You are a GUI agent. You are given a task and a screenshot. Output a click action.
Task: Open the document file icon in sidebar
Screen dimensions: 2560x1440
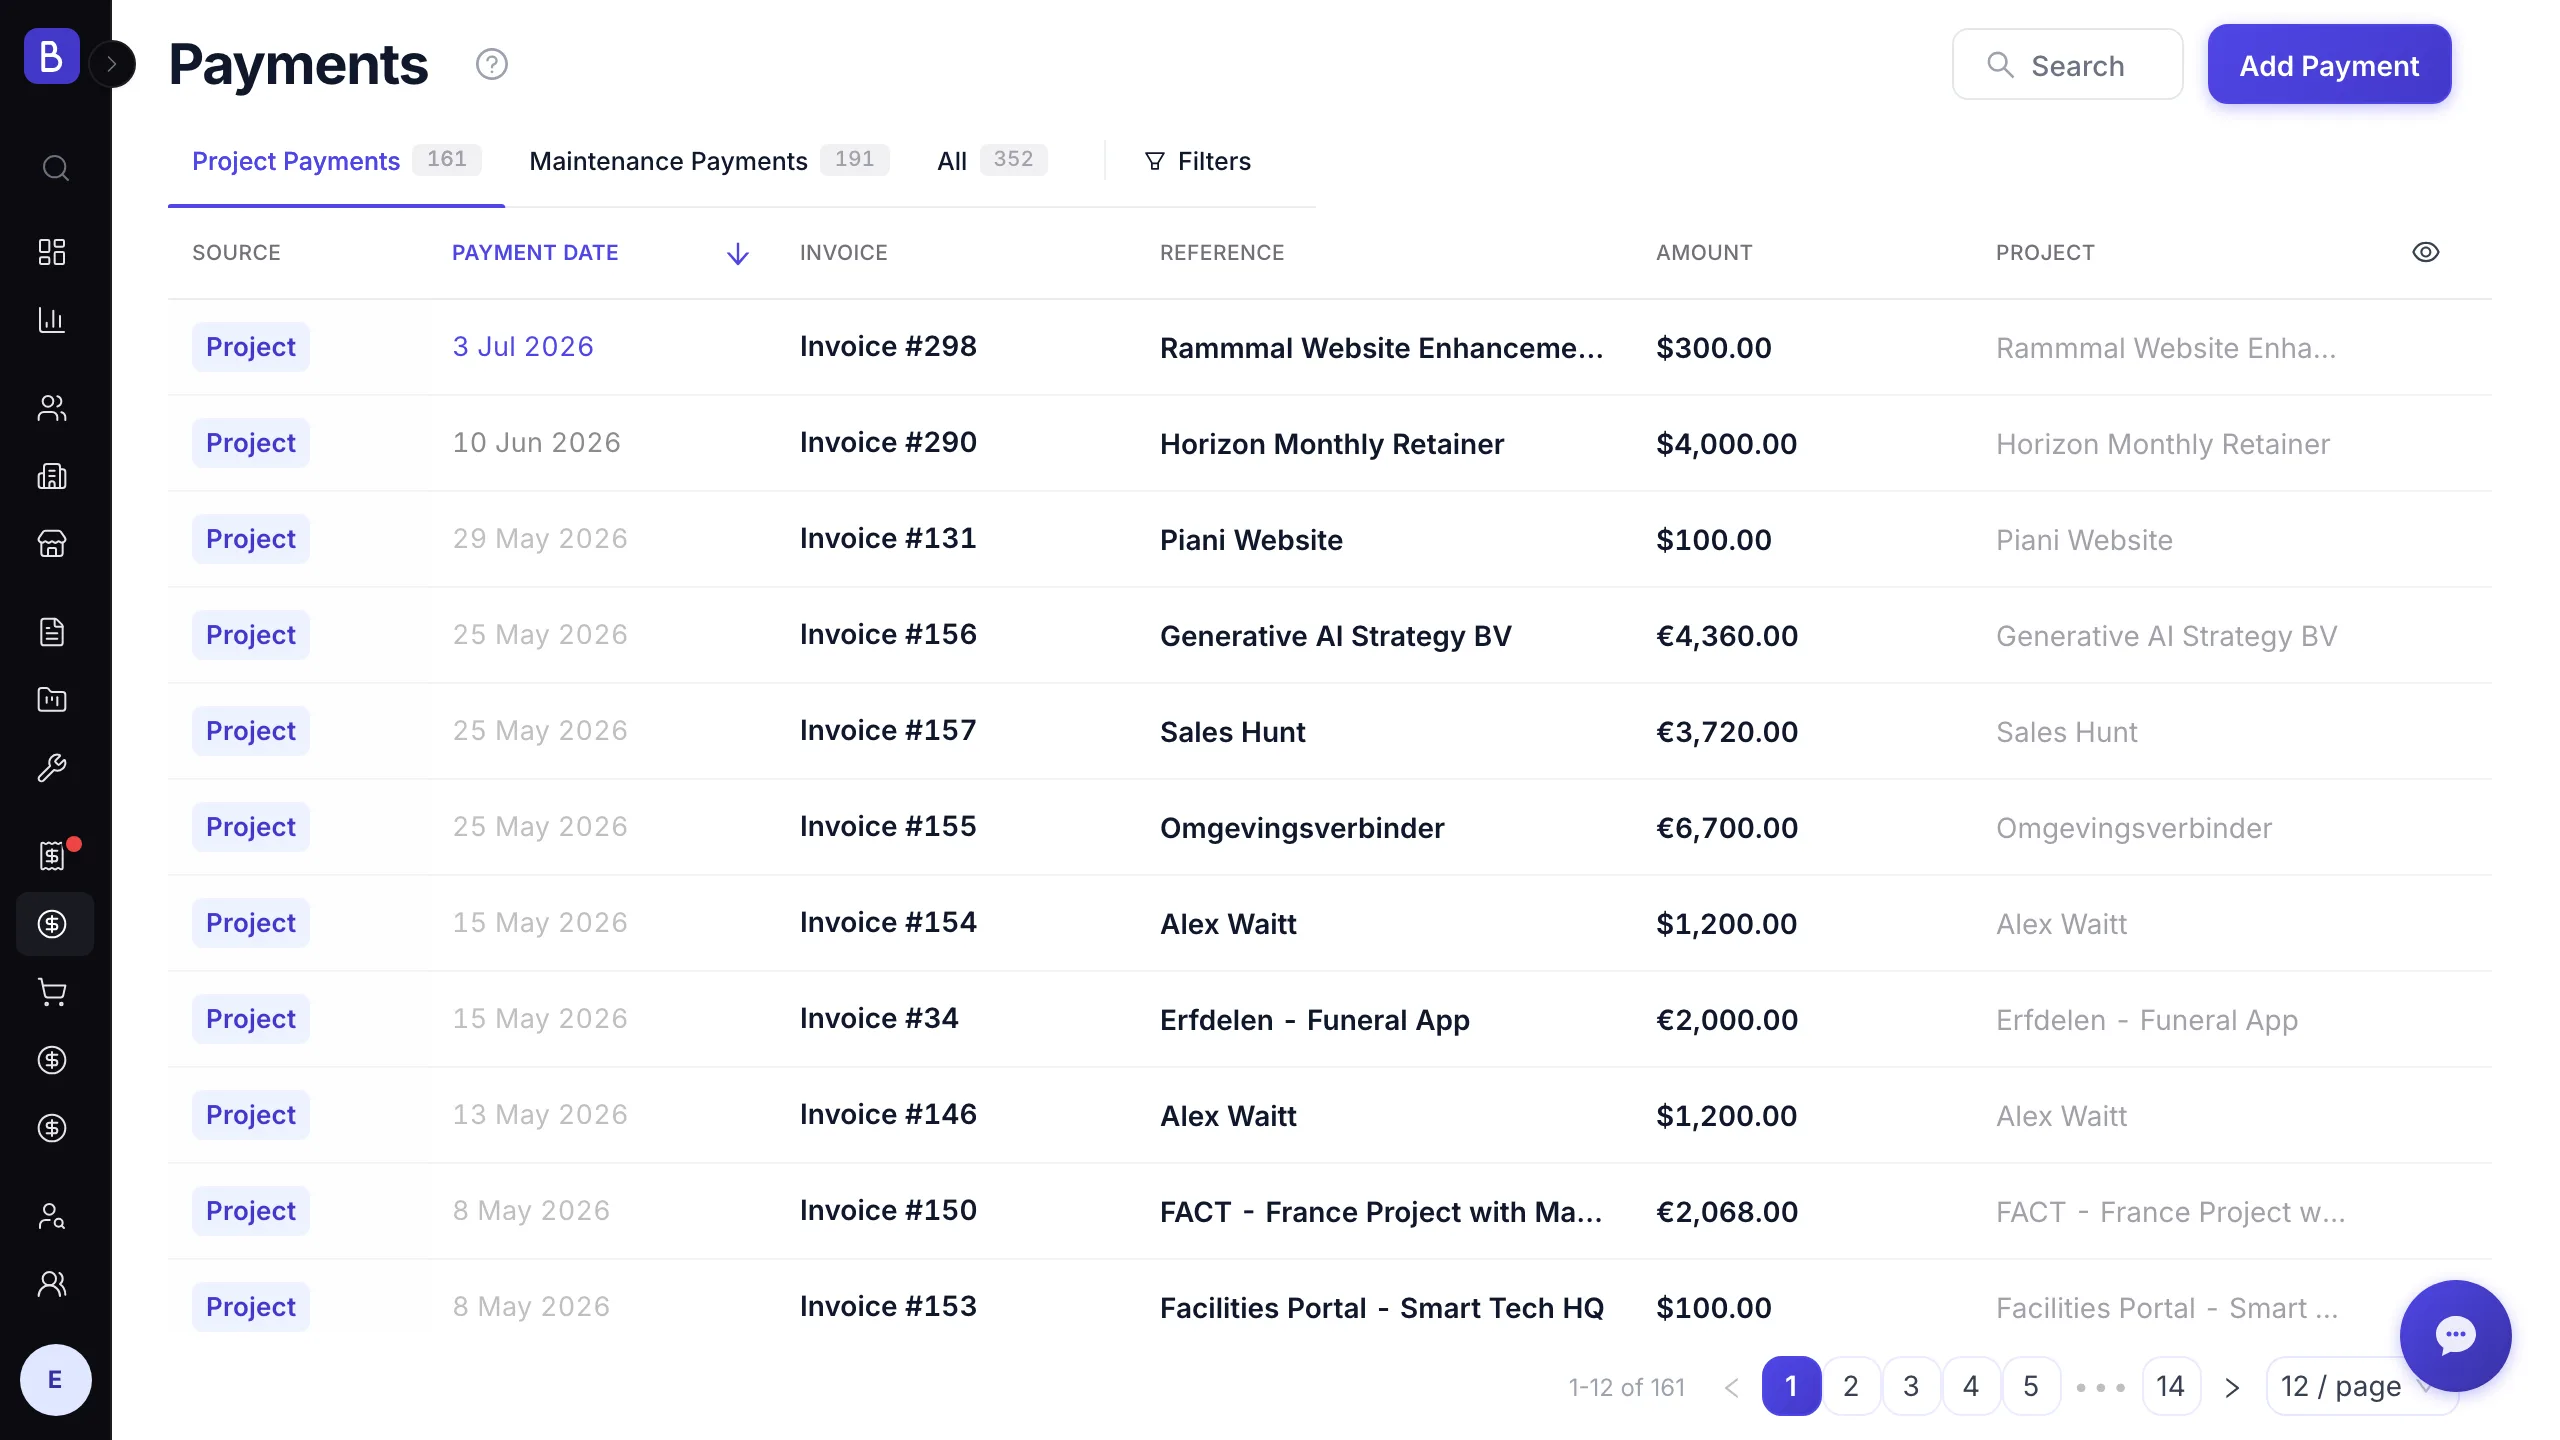click(x=52, y=632)
